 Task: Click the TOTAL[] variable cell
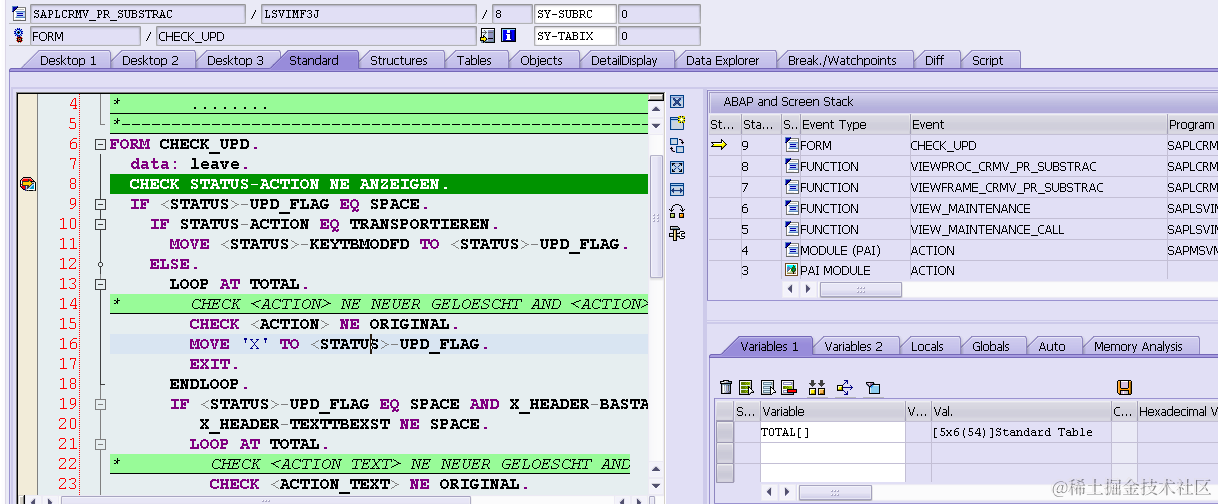[832, 432]
